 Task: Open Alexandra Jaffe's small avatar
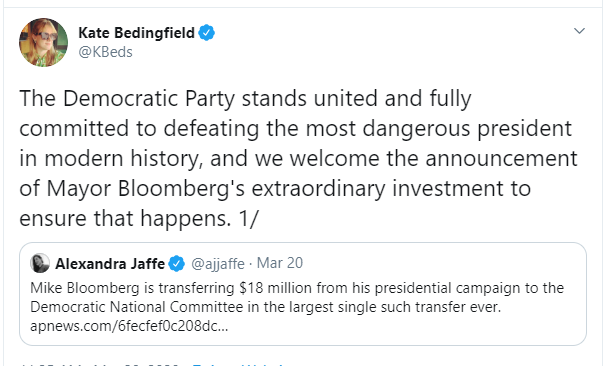point(40,263)
